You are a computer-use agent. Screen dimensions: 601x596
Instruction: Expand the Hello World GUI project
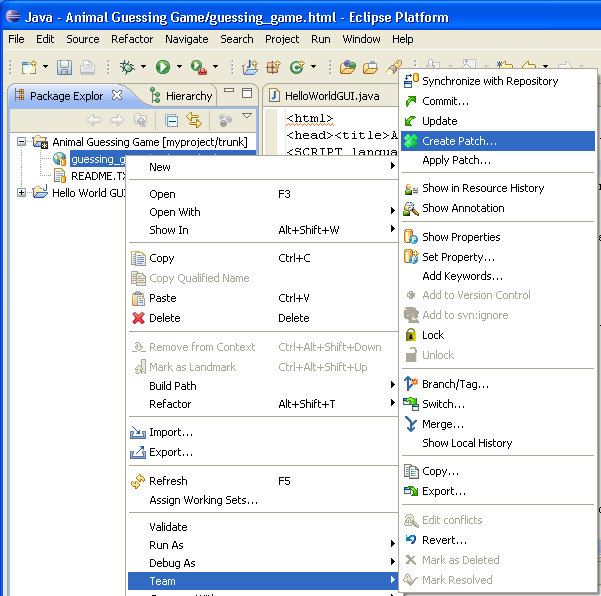(x=21, y=193)
